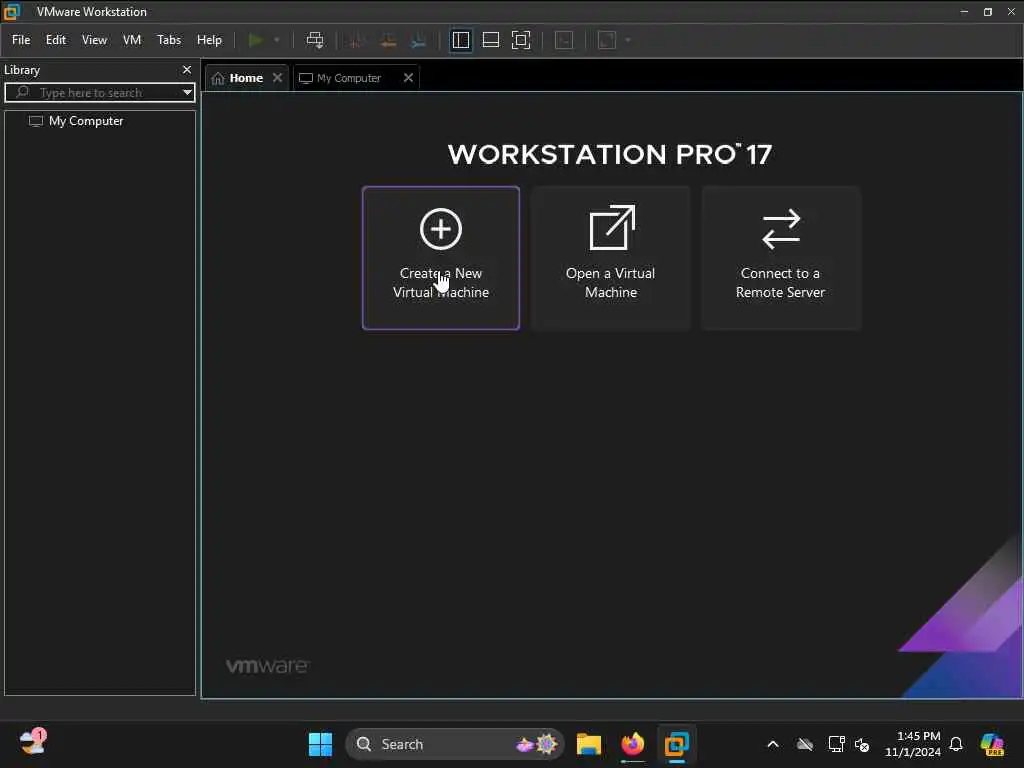Click Send Ctrl+Alt+Del toolbar icon
This screenshot has height=768, width=1024.
pyautogui.click(x=315, y=40)
